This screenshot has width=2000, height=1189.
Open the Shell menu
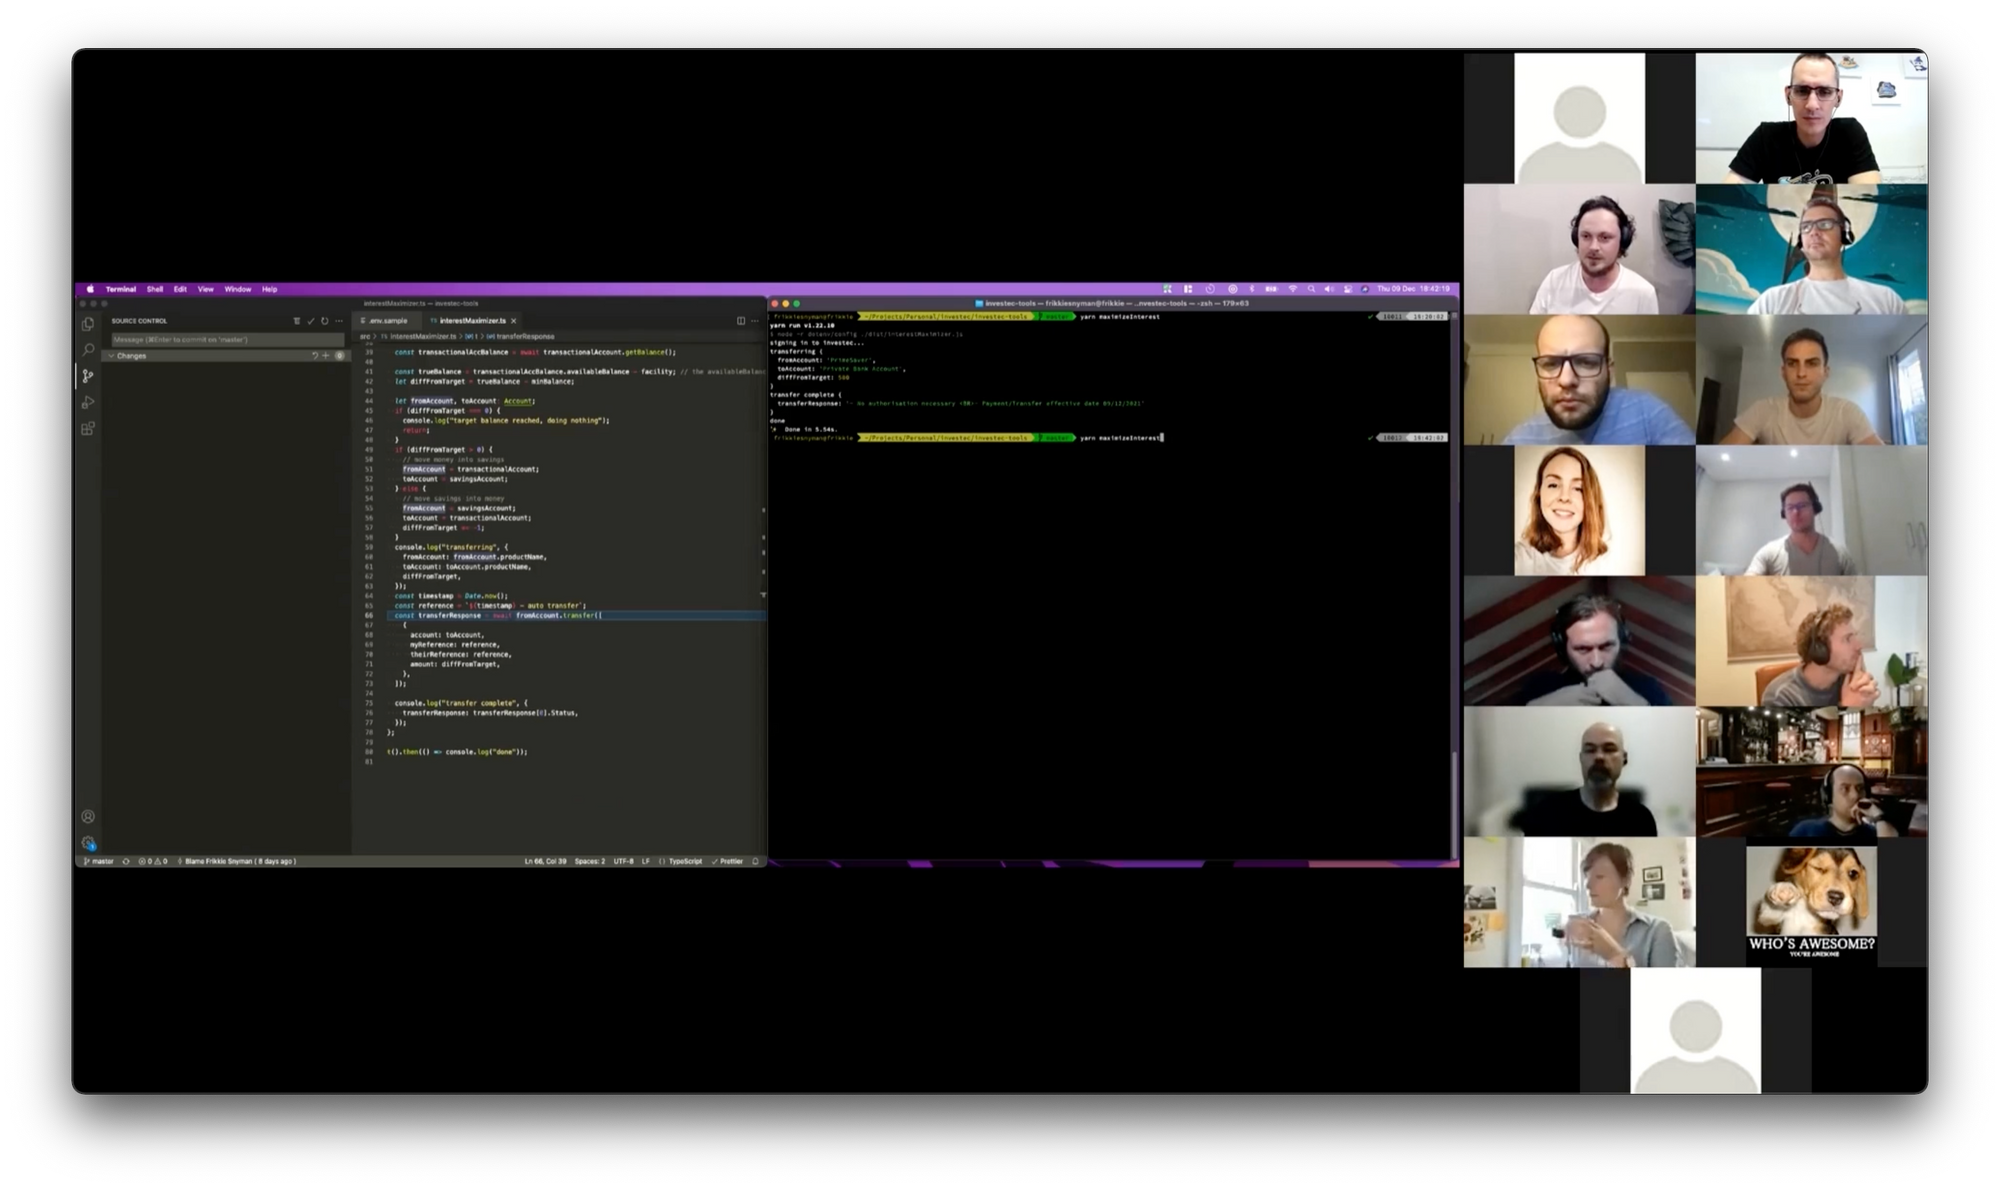click(155, 289)
